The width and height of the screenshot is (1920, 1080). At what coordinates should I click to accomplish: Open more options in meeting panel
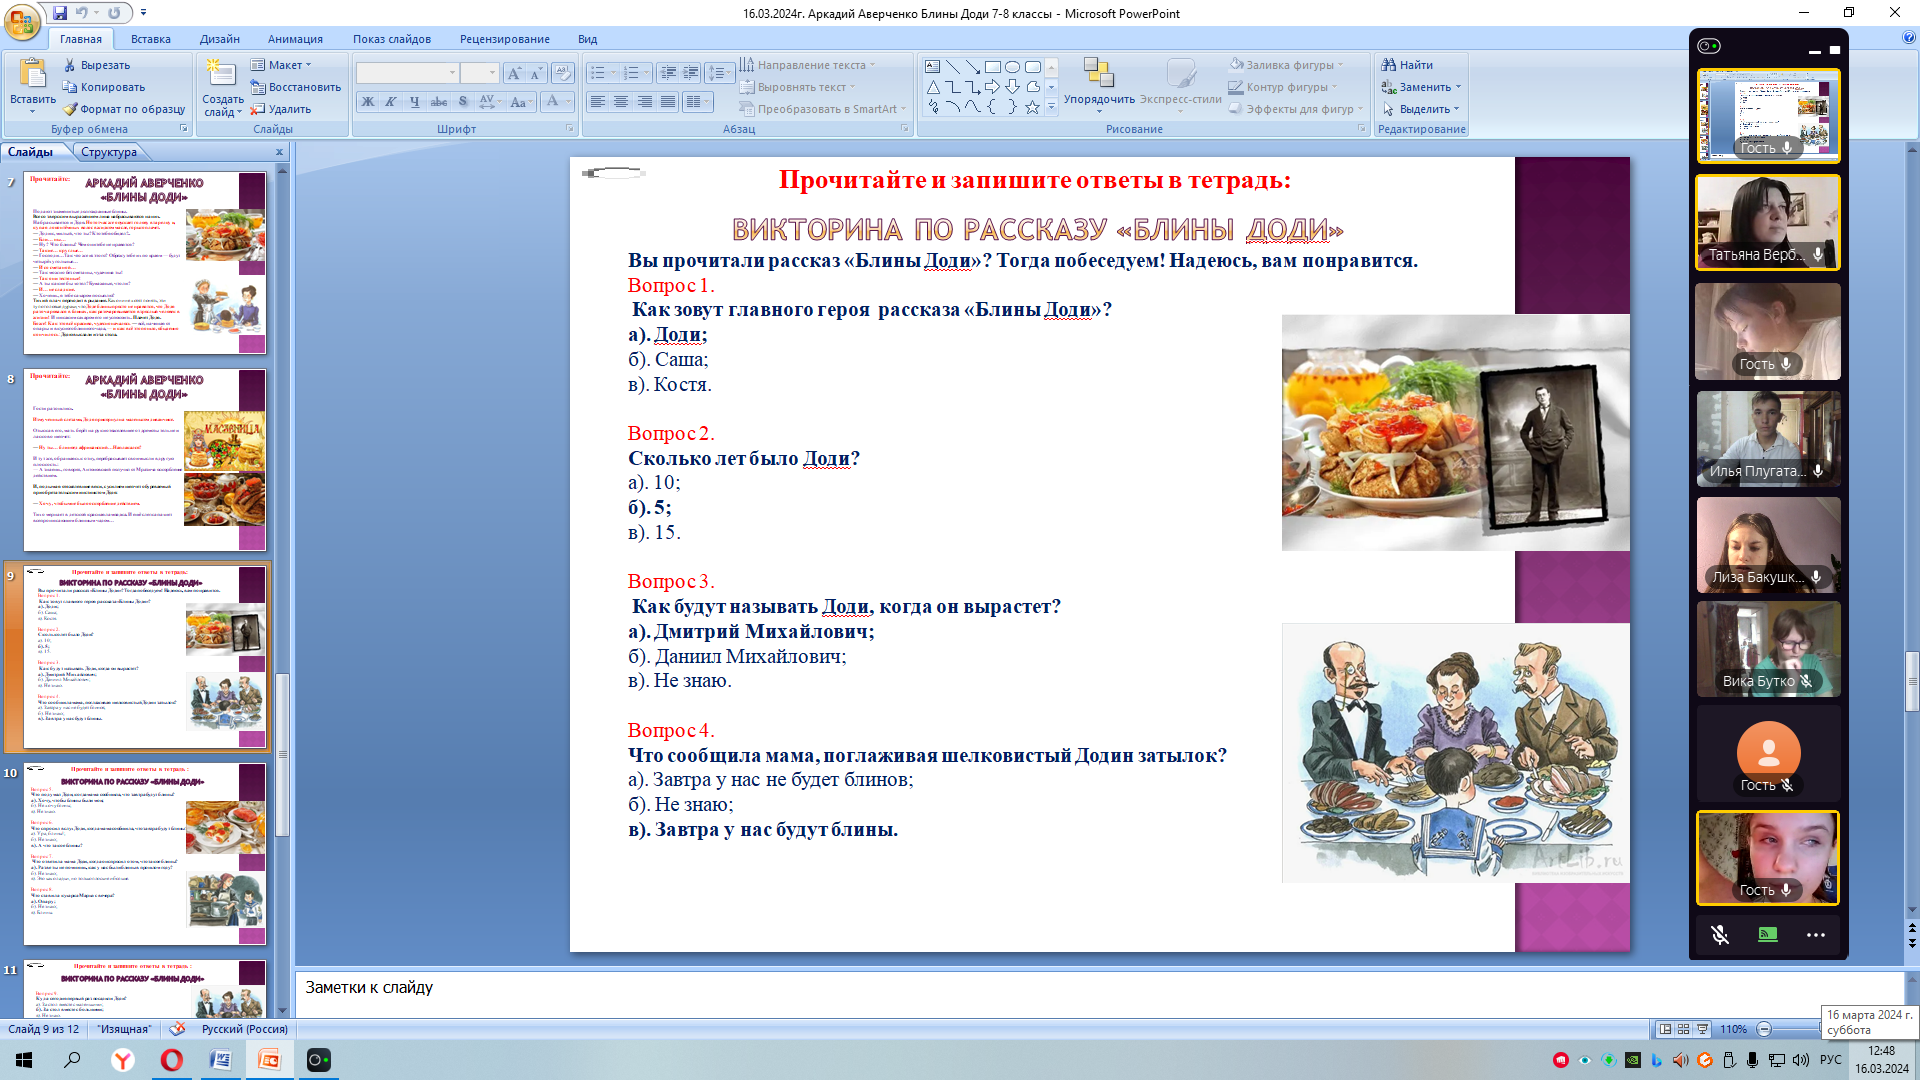coord(1816,935)
